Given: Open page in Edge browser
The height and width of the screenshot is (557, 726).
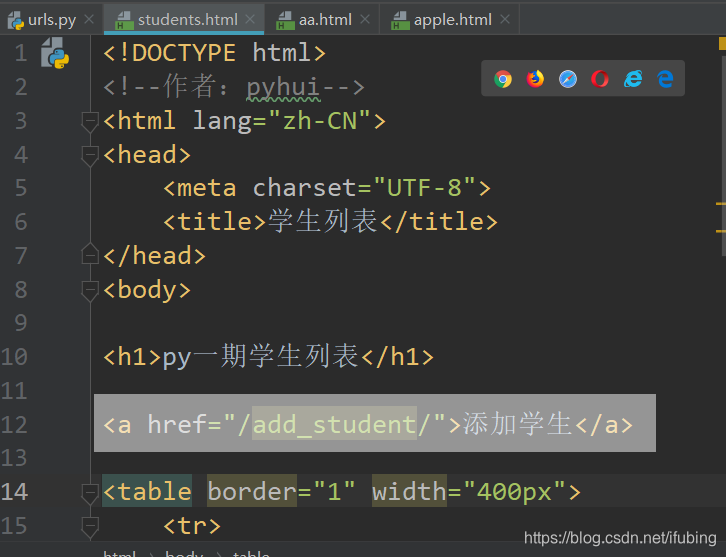Looking at the screenshot, I should coord(665,79).
